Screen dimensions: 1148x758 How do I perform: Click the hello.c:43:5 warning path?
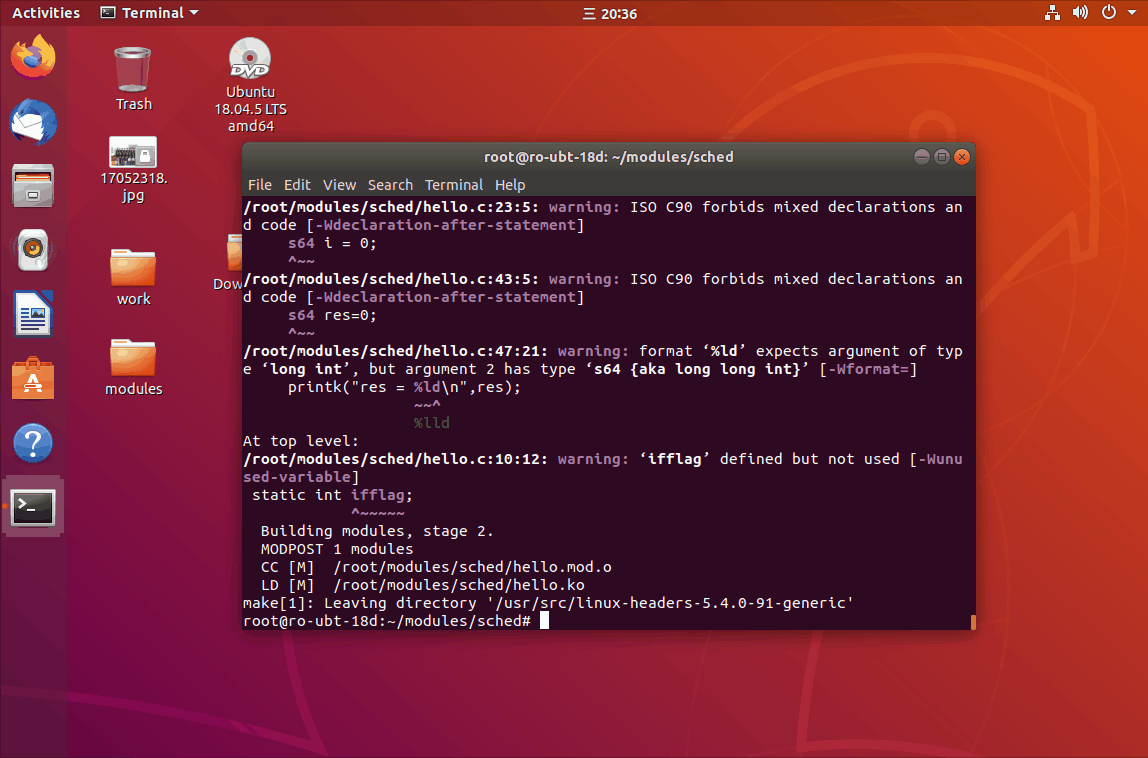pos(391,279)
